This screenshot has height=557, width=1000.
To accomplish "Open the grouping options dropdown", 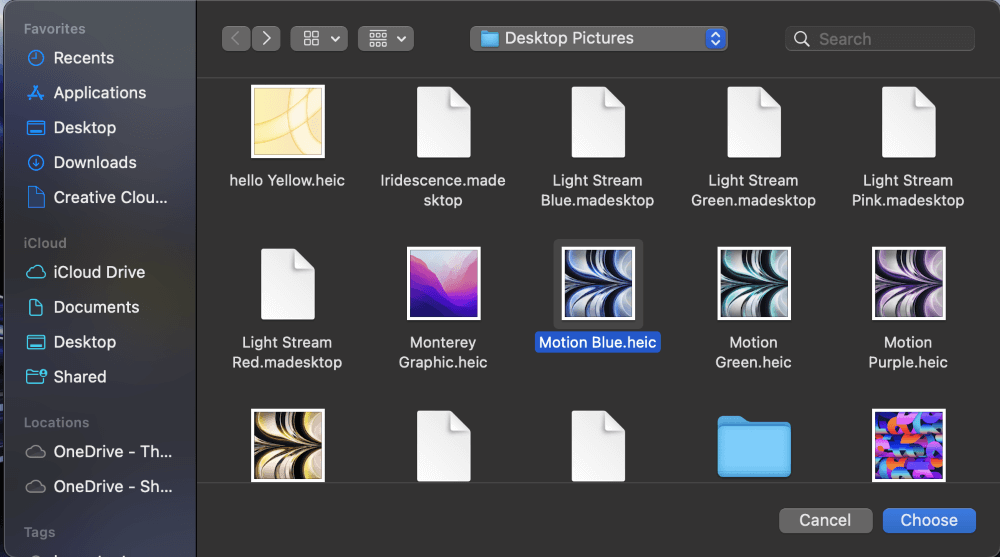I will [x=386, y=39].
